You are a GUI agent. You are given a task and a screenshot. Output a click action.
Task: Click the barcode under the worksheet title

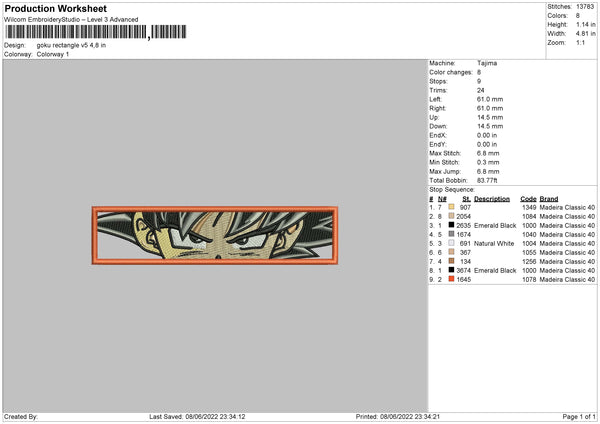click(x=96, y=32)
